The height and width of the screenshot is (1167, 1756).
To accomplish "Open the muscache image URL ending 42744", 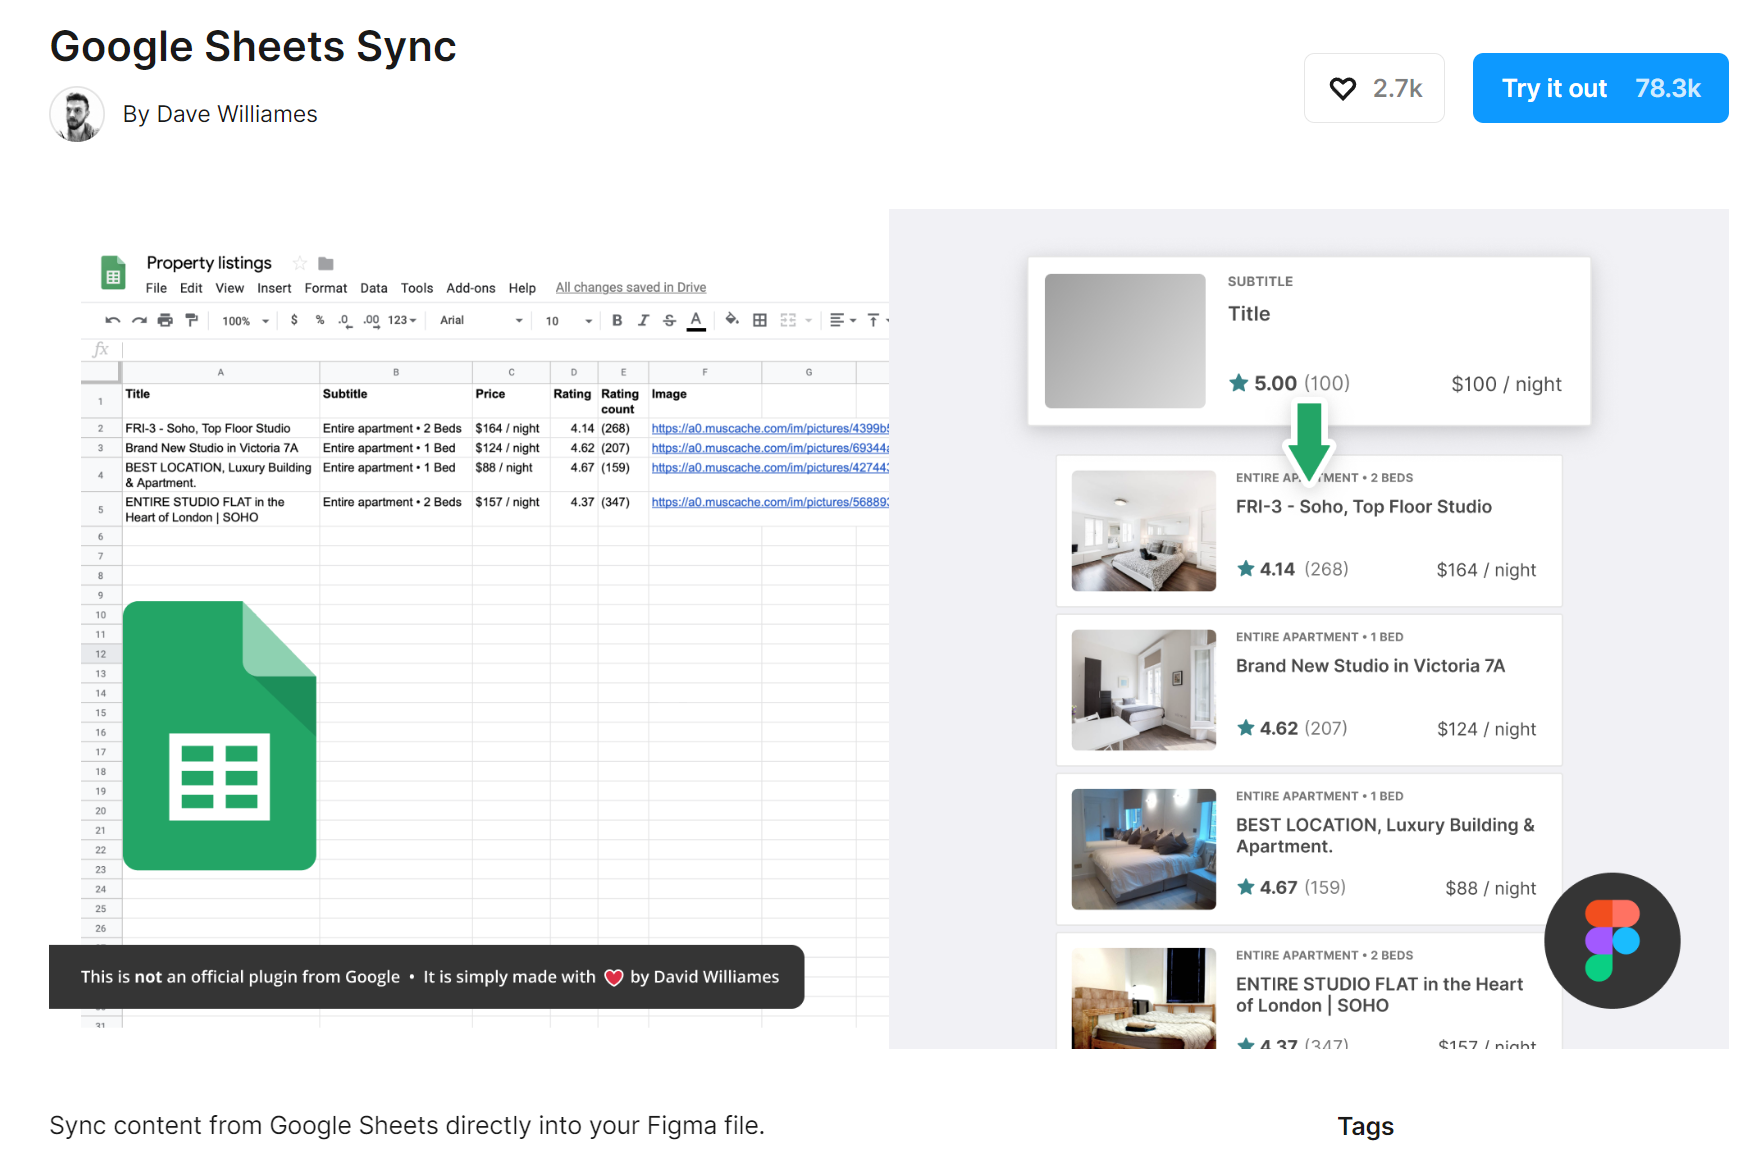I will (x=770, y=467).
